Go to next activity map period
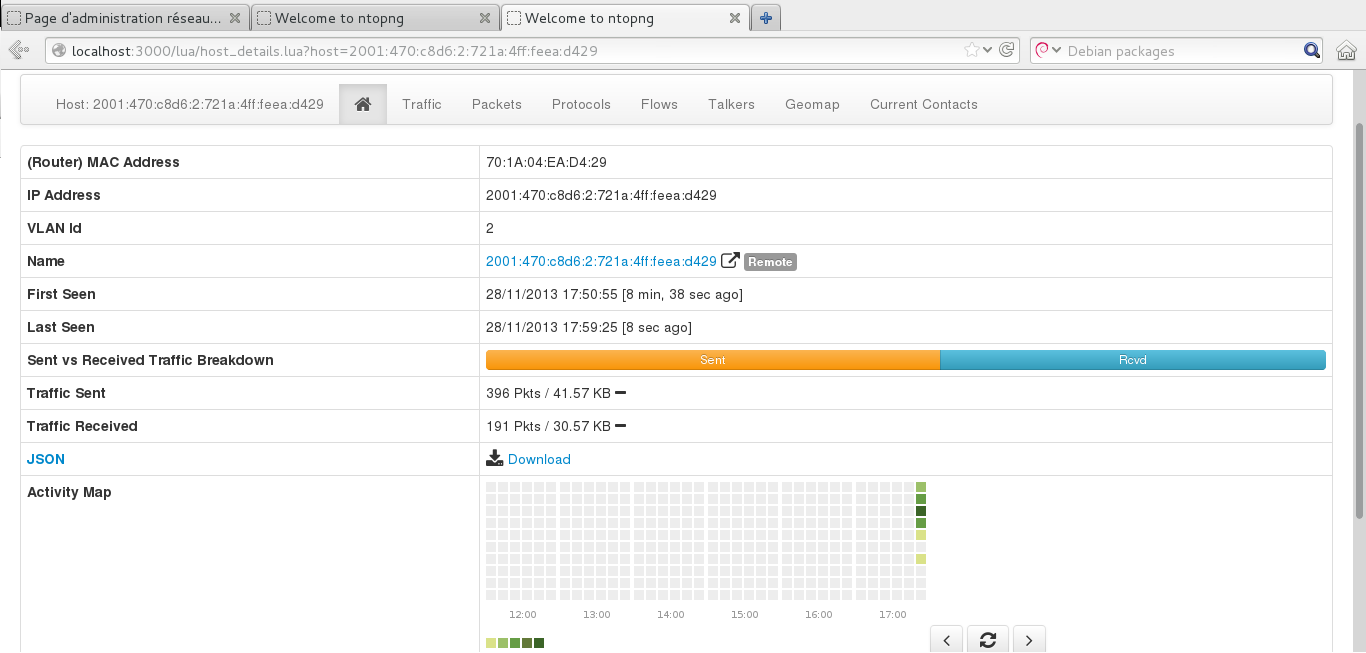This screenshot has height=653, width=1366. (1029, 640)
